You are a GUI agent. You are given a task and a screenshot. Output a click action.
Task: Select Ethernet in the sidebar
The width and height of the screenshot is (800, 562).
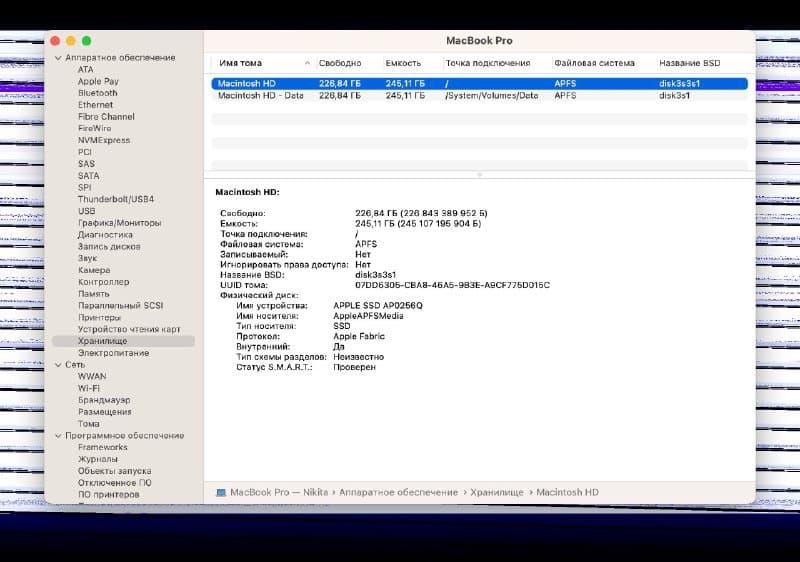(95, 105)
